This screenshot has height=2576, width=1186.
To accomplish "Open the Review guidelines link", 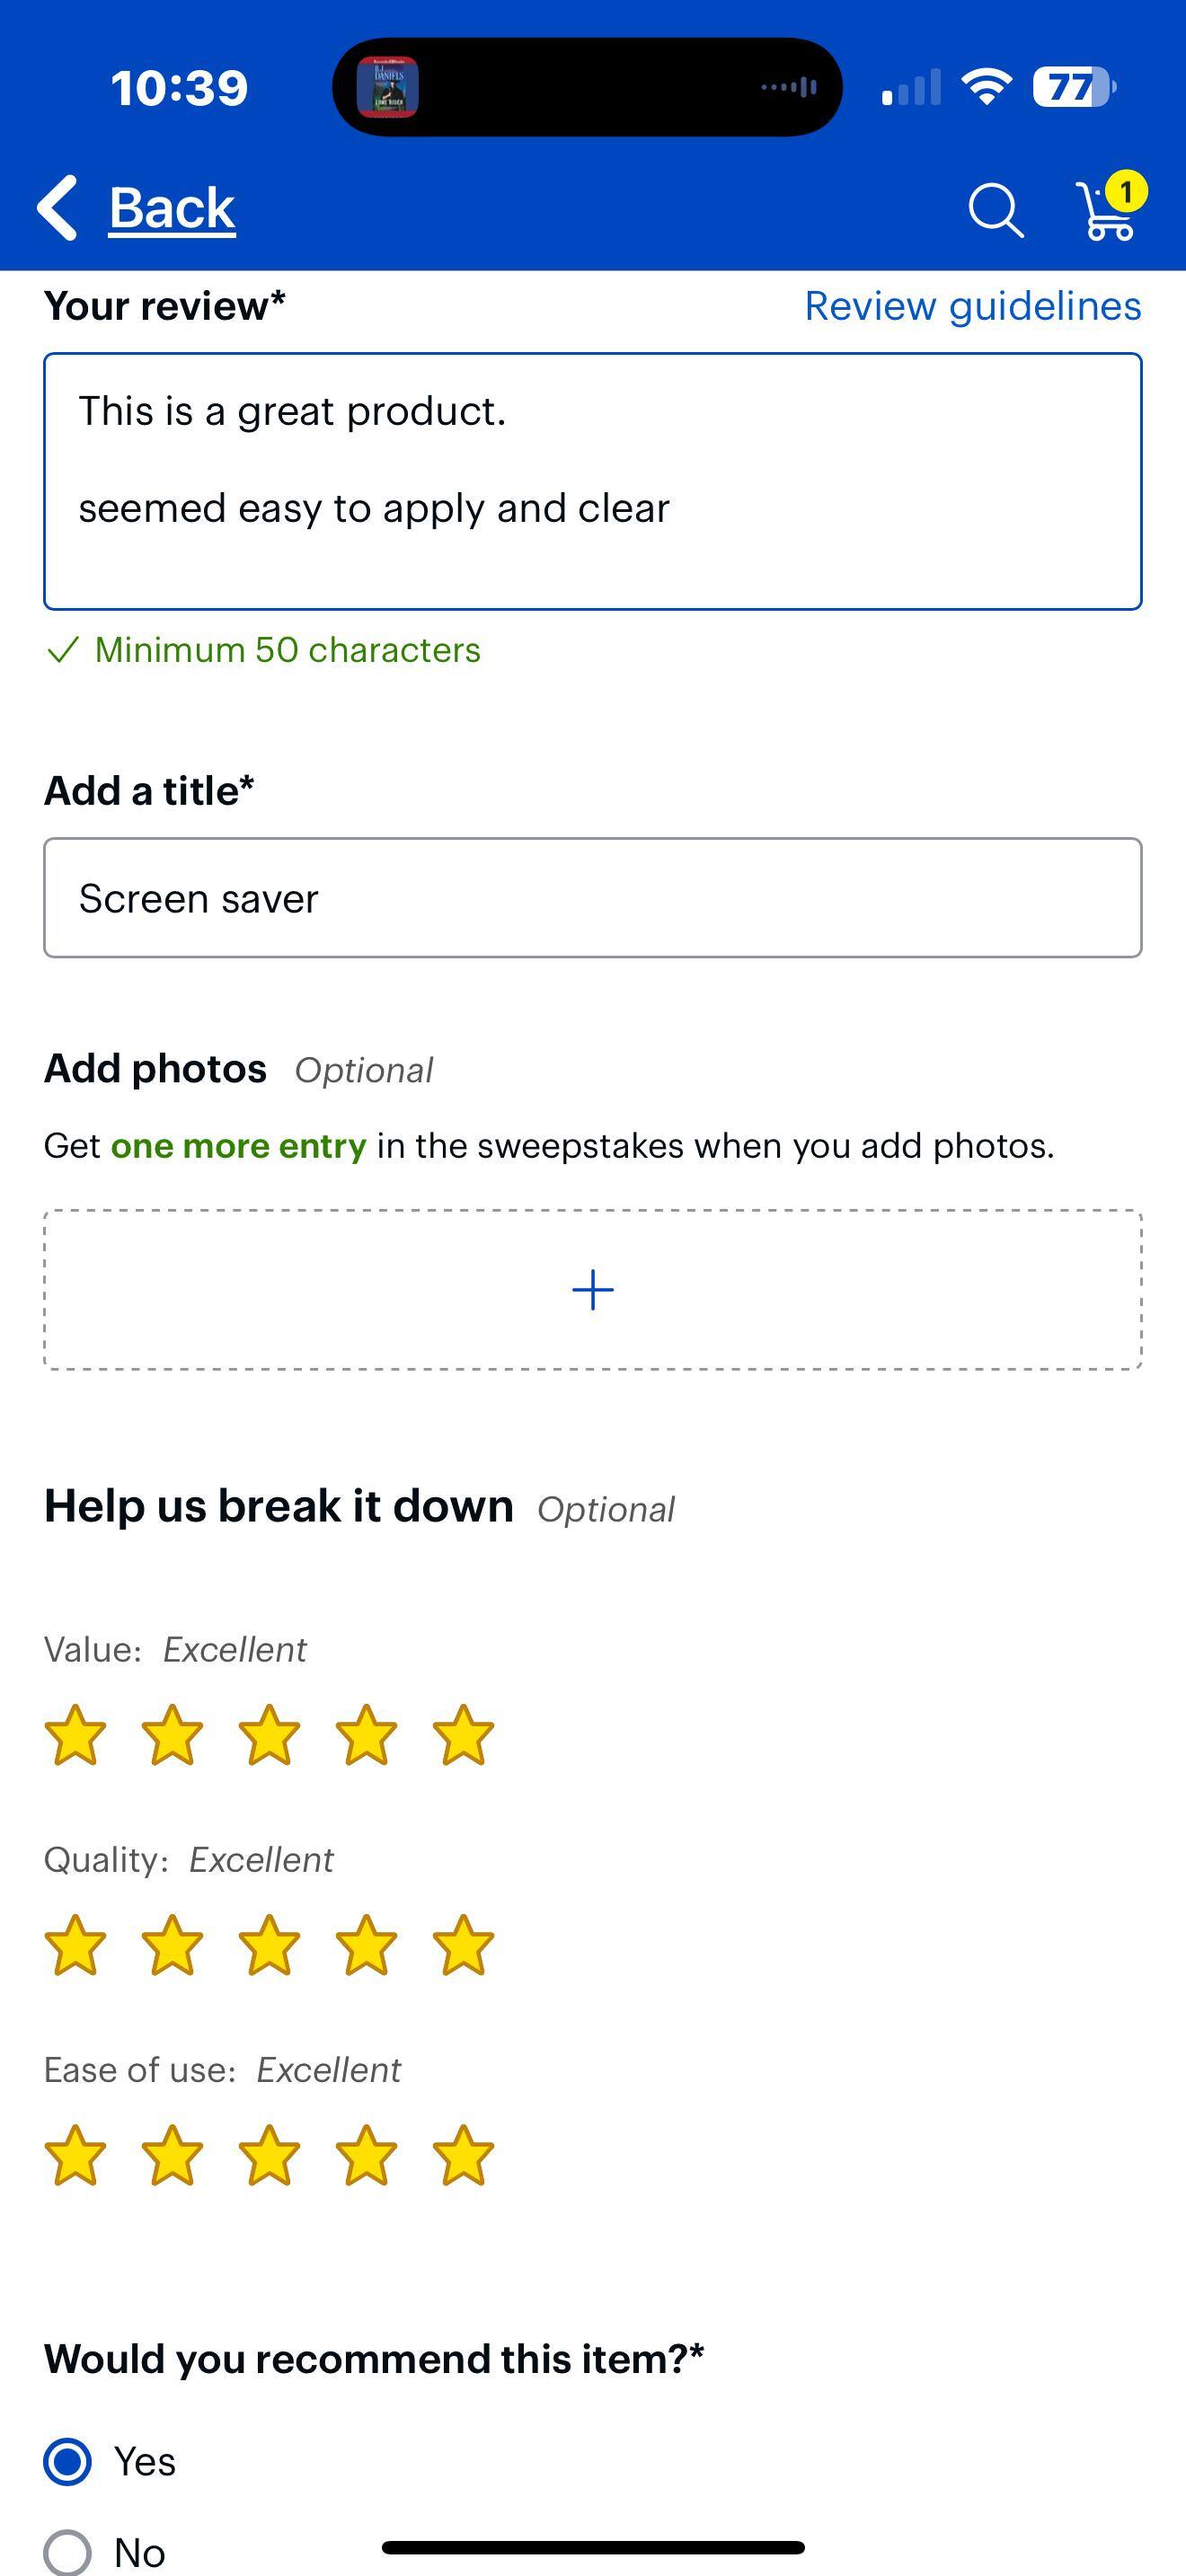I will pyautogui.click(x=974, y=306).
